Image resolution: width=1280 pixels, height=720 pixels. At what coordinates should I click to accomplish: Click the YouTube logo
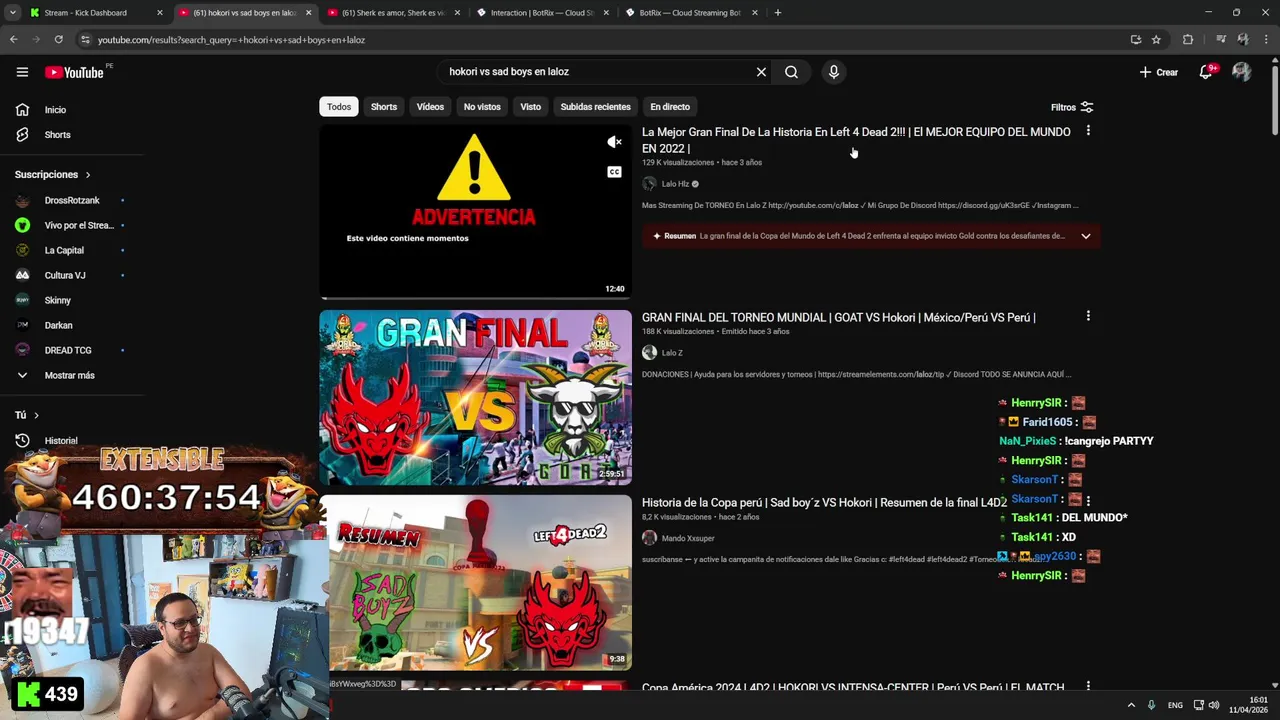(75, 72)
